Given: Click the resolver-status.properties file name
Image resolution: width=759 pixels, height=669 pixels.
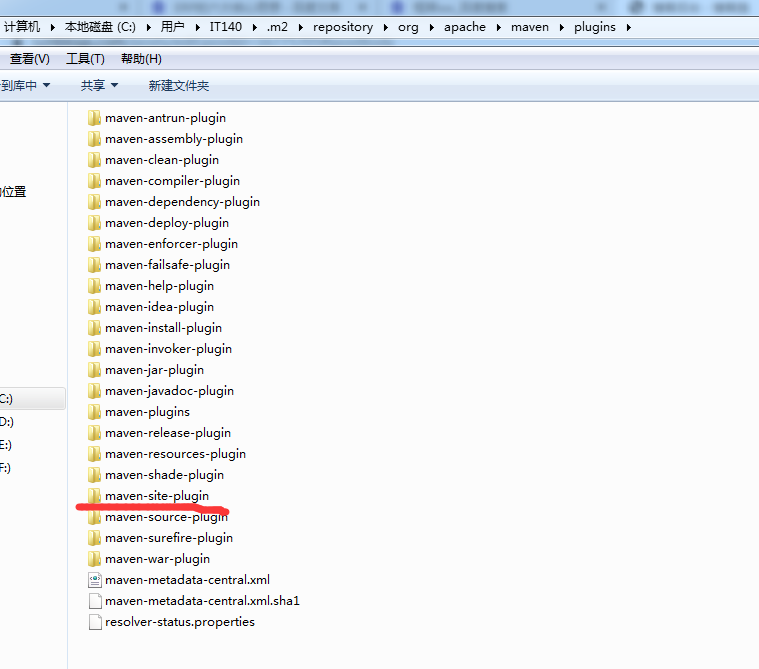Looking at the screenshot, I should click(180, 622).
